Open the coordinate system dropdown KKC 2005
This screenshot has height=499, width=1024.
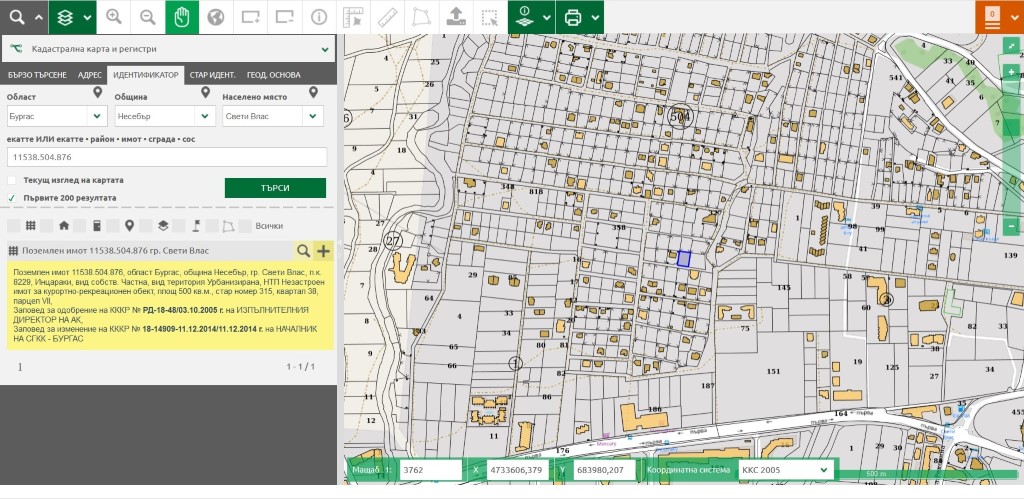784,470
